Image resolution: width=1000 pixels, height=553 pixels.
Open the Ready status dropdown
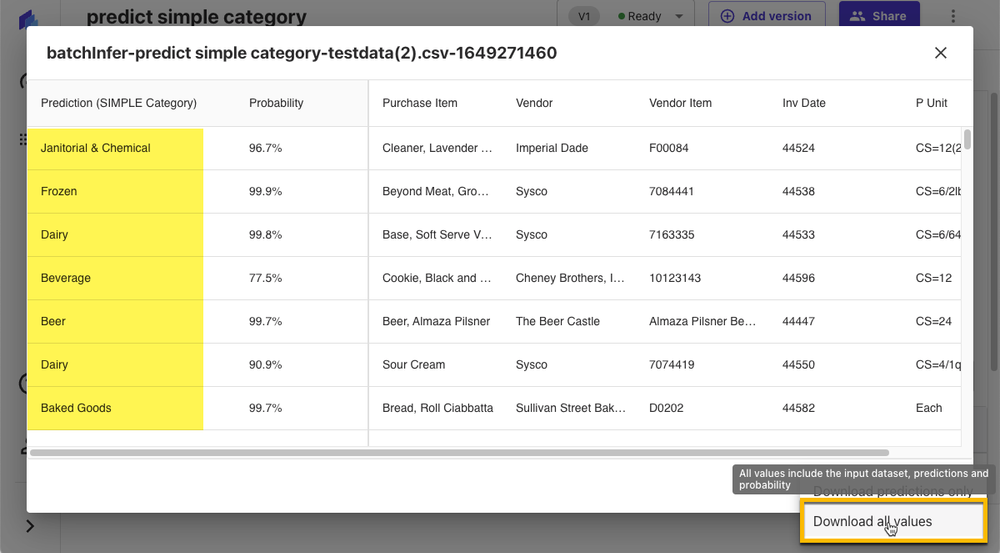[651, 16]
